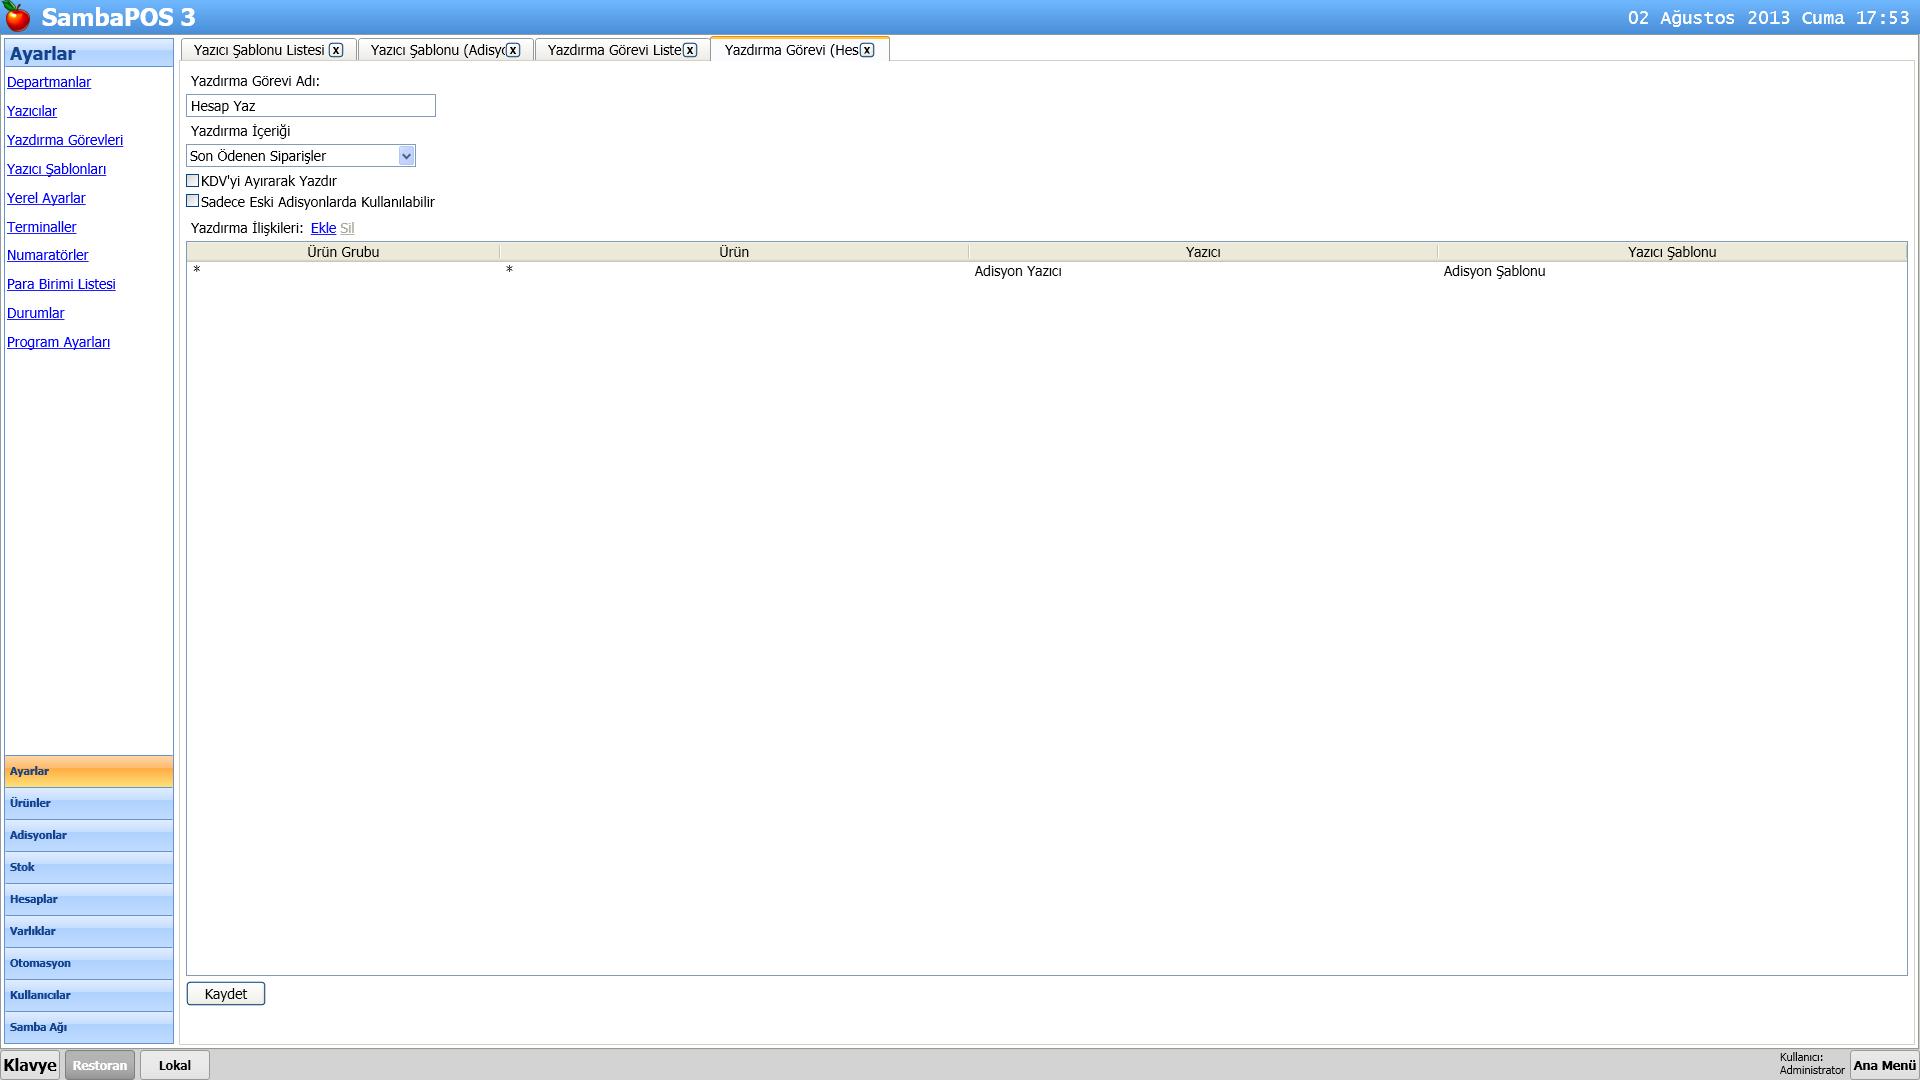Open Yazıcılar from the settings sidebar
The image size is (1920, 1080).
click(32, 111)
